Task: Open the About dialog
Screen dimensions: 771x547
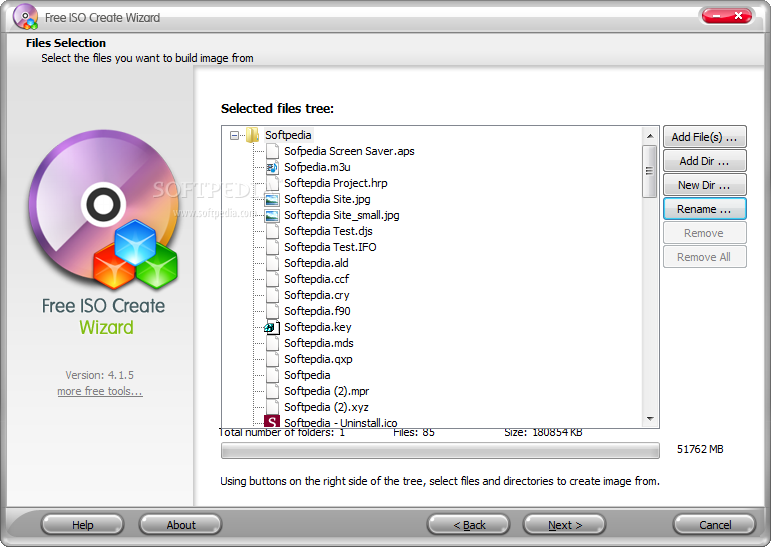Action: (x=181, y=525)
